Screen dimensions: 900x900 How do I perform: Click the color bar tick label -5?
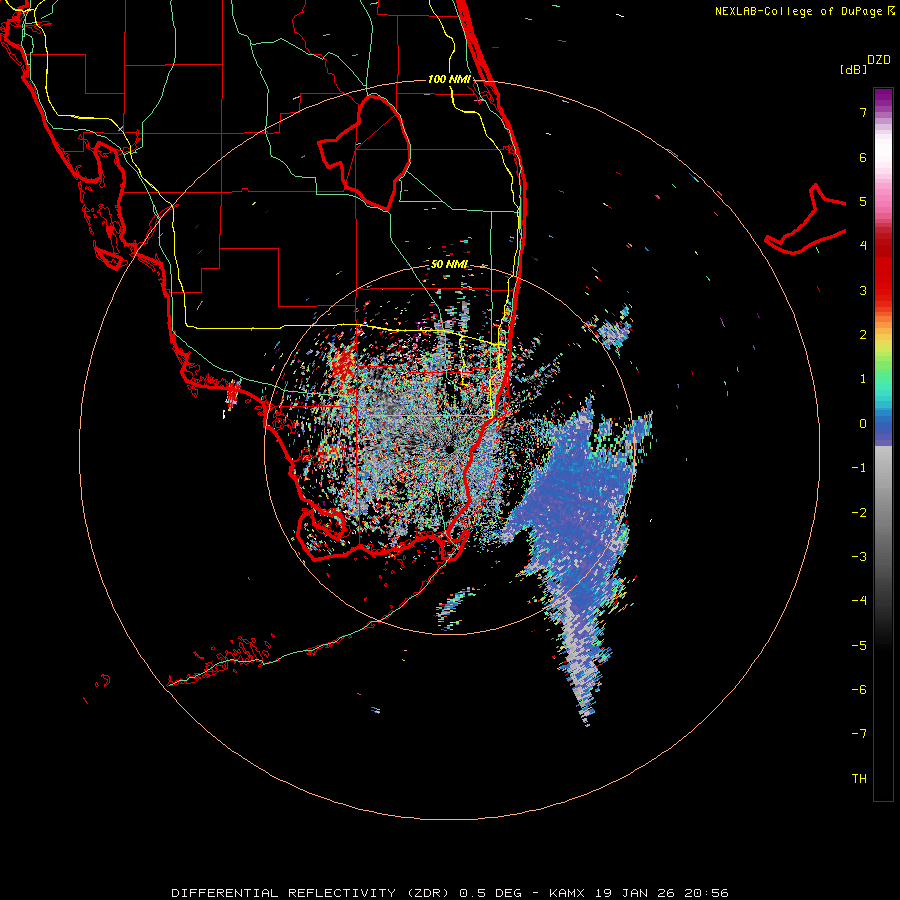(859, 646)
